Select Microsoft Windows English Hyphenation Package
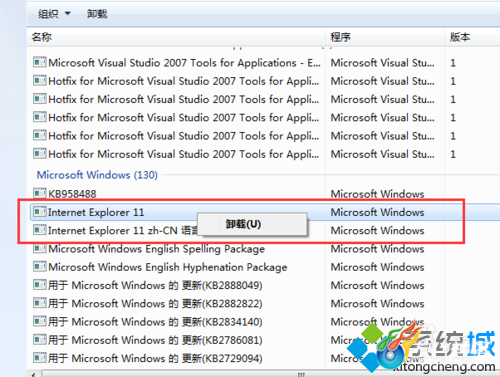 click(x=168, y=267)
